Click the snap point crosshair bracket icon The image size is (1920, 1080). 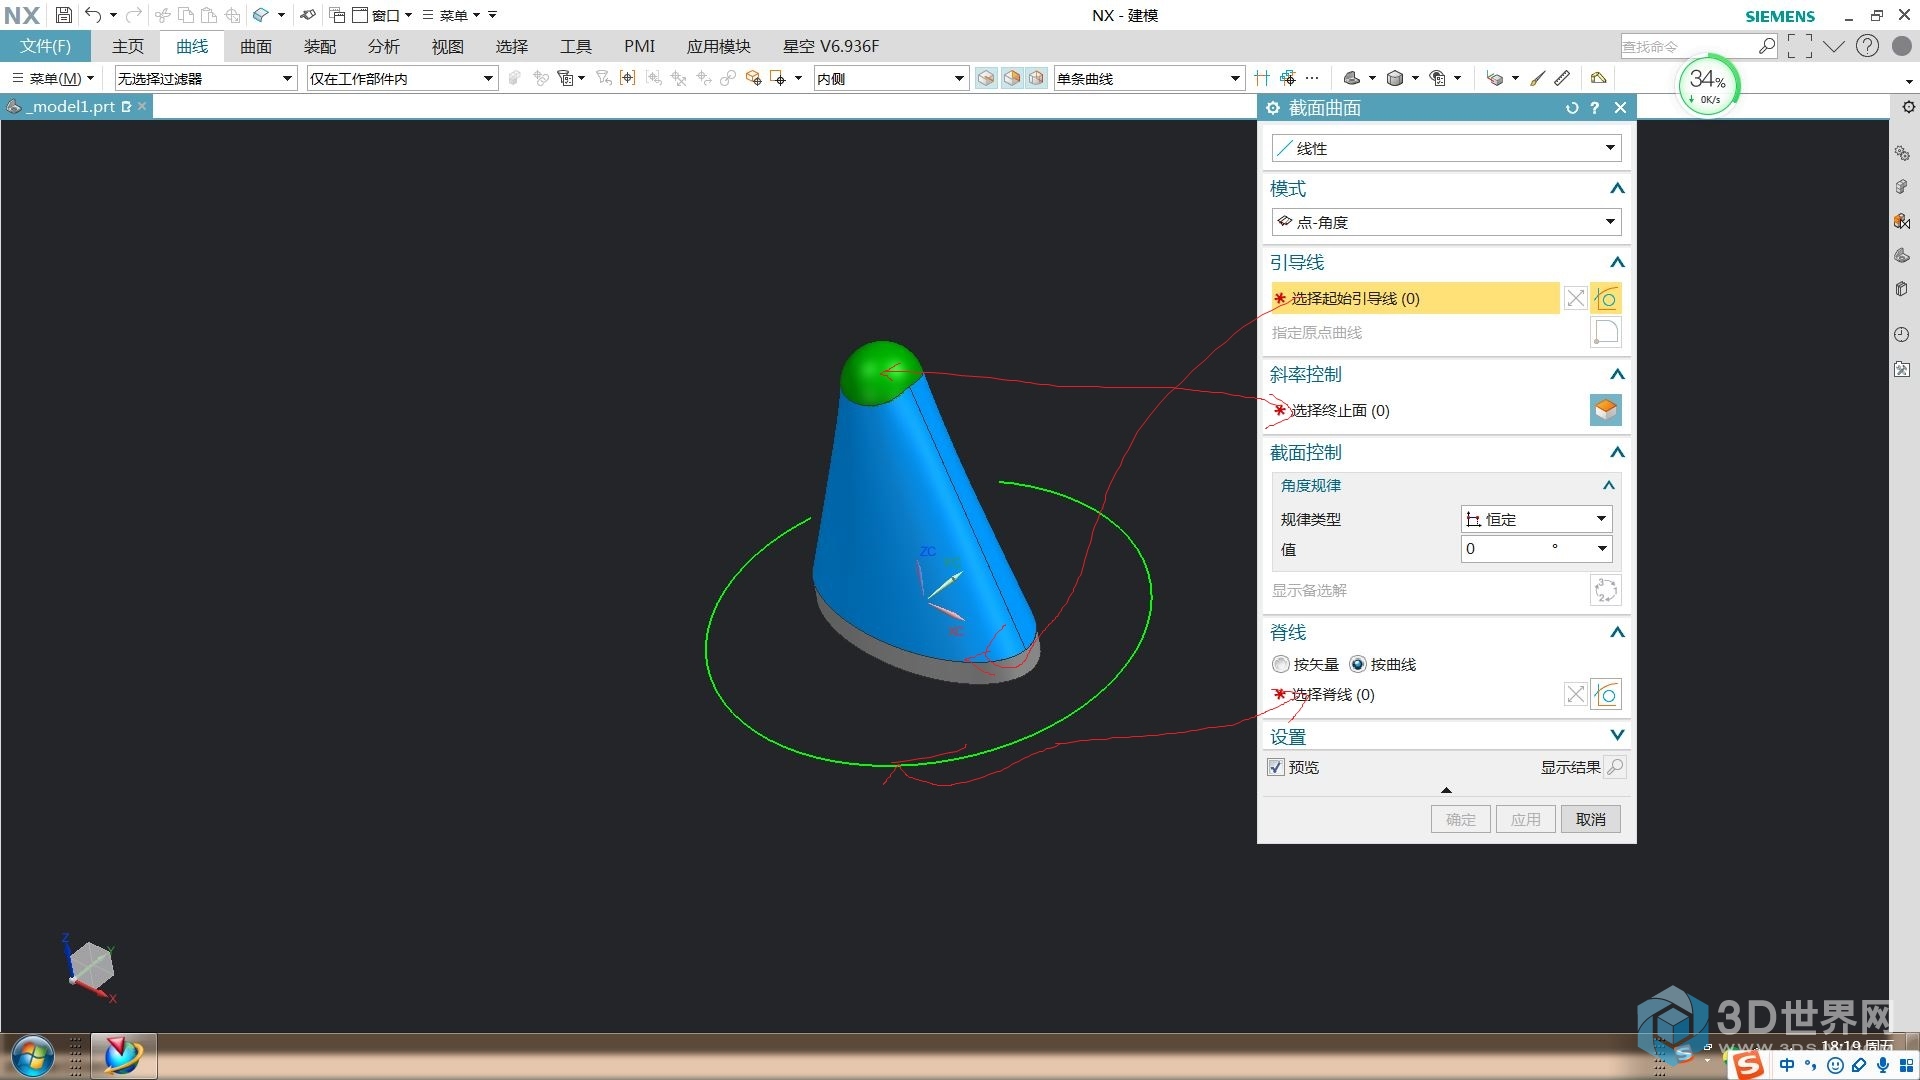coord(627,78)
